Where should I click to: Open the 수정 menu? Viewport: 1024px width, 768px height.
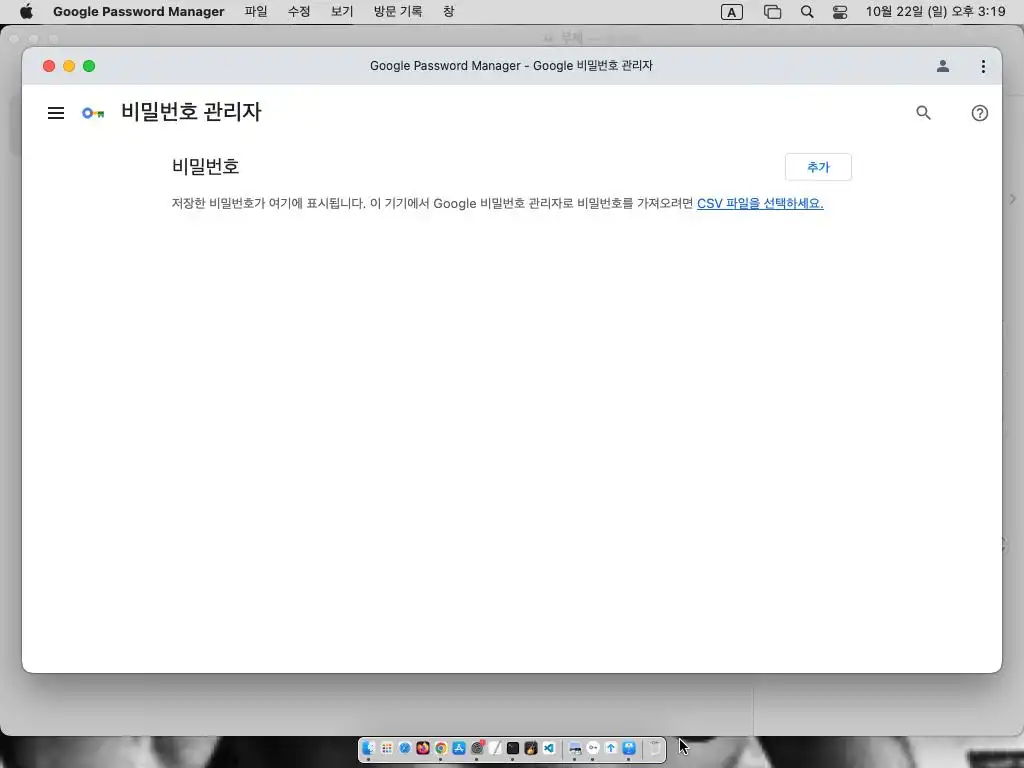pyautogui.click(x=299, y=12)
